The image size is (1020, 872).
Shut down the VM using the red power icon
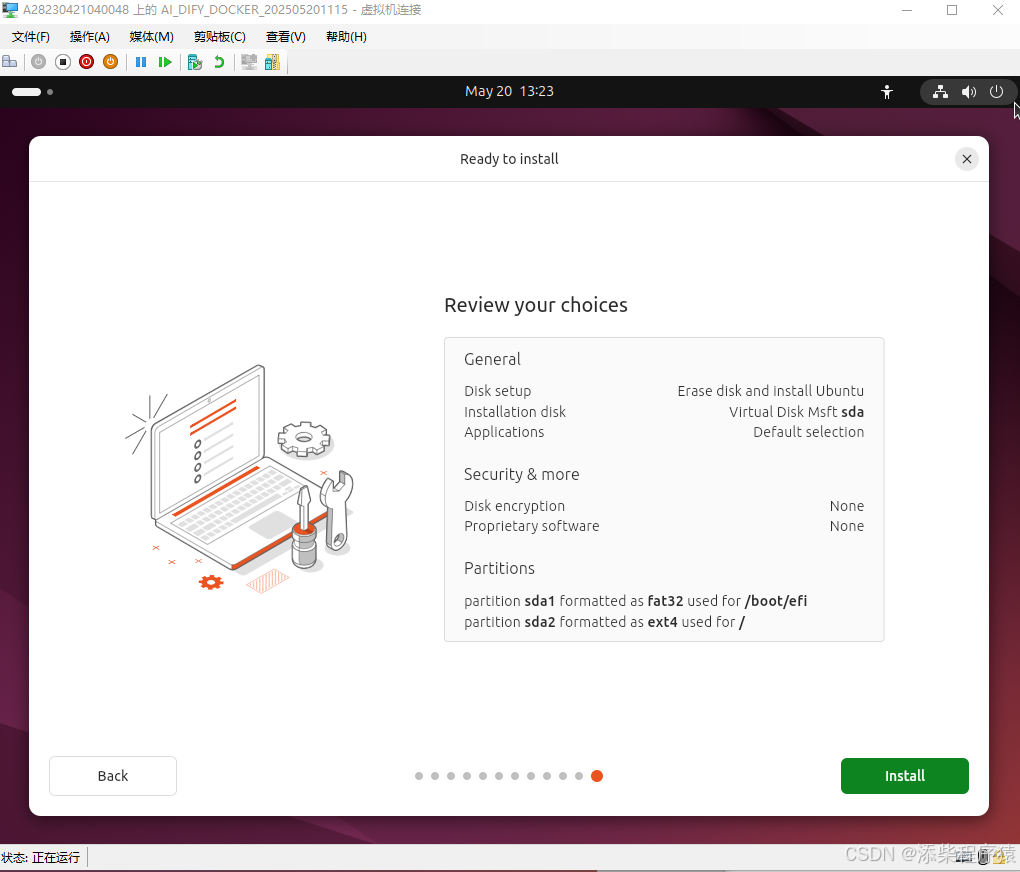pos(87,62)
